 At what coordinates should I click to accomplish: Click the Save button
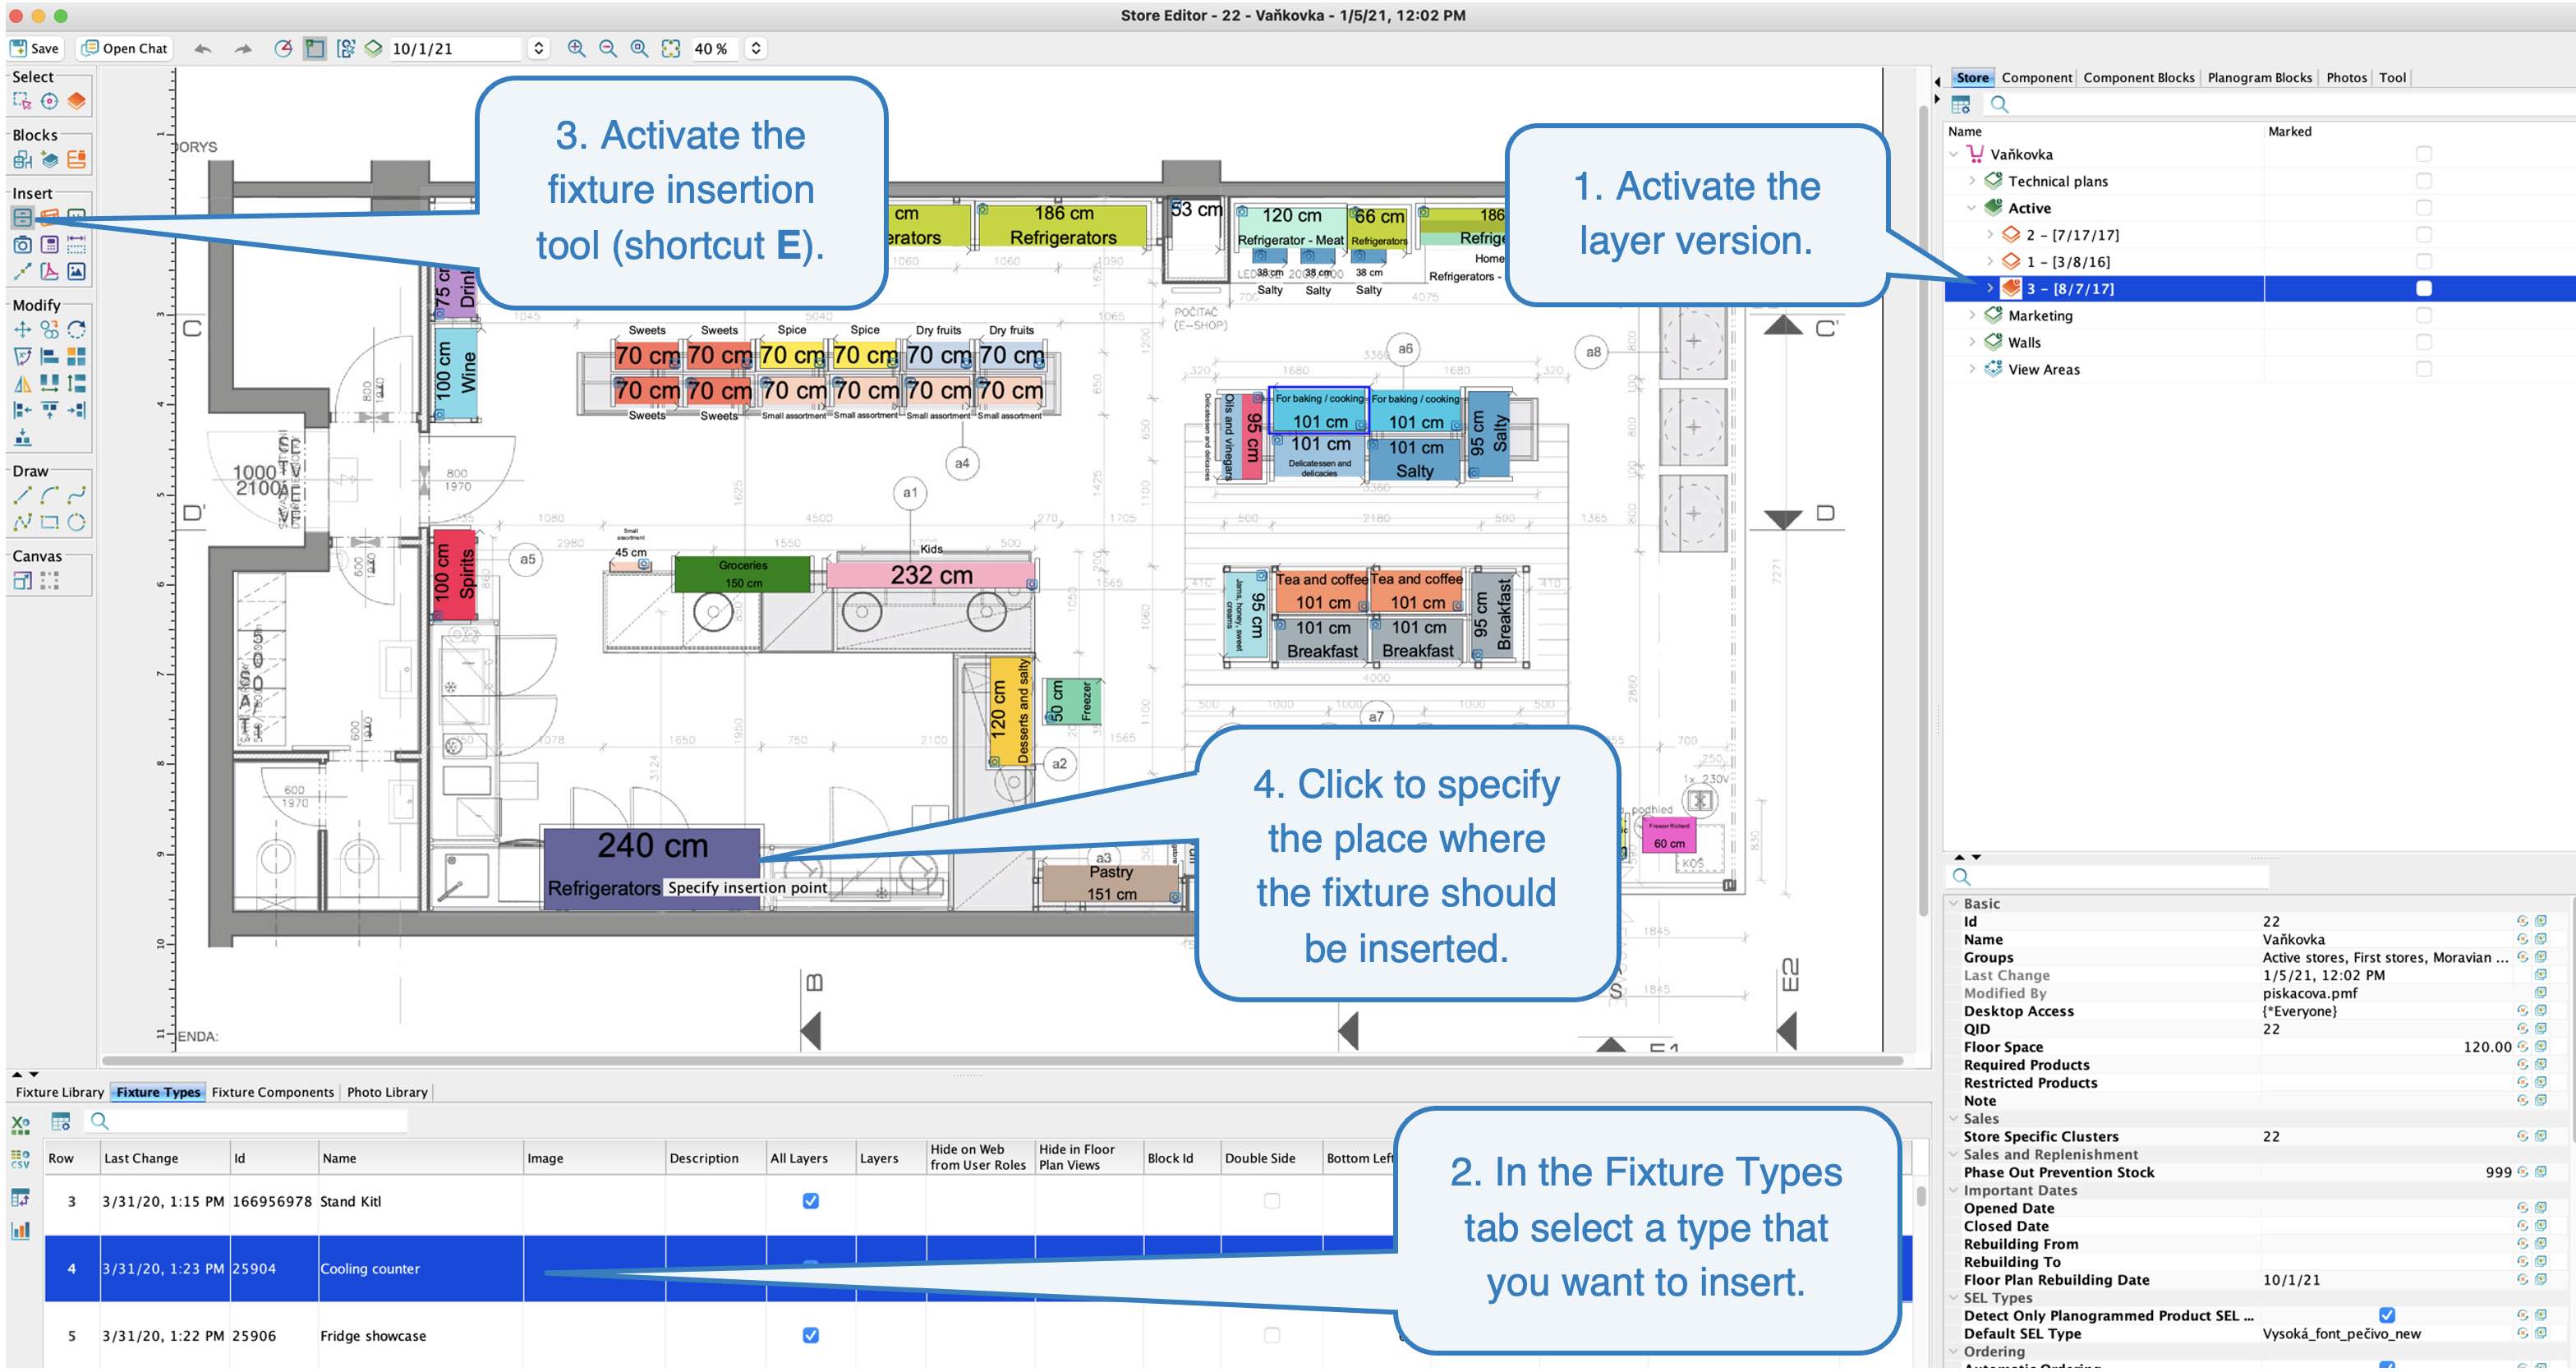pyautogui.click(x=35, y=48)
